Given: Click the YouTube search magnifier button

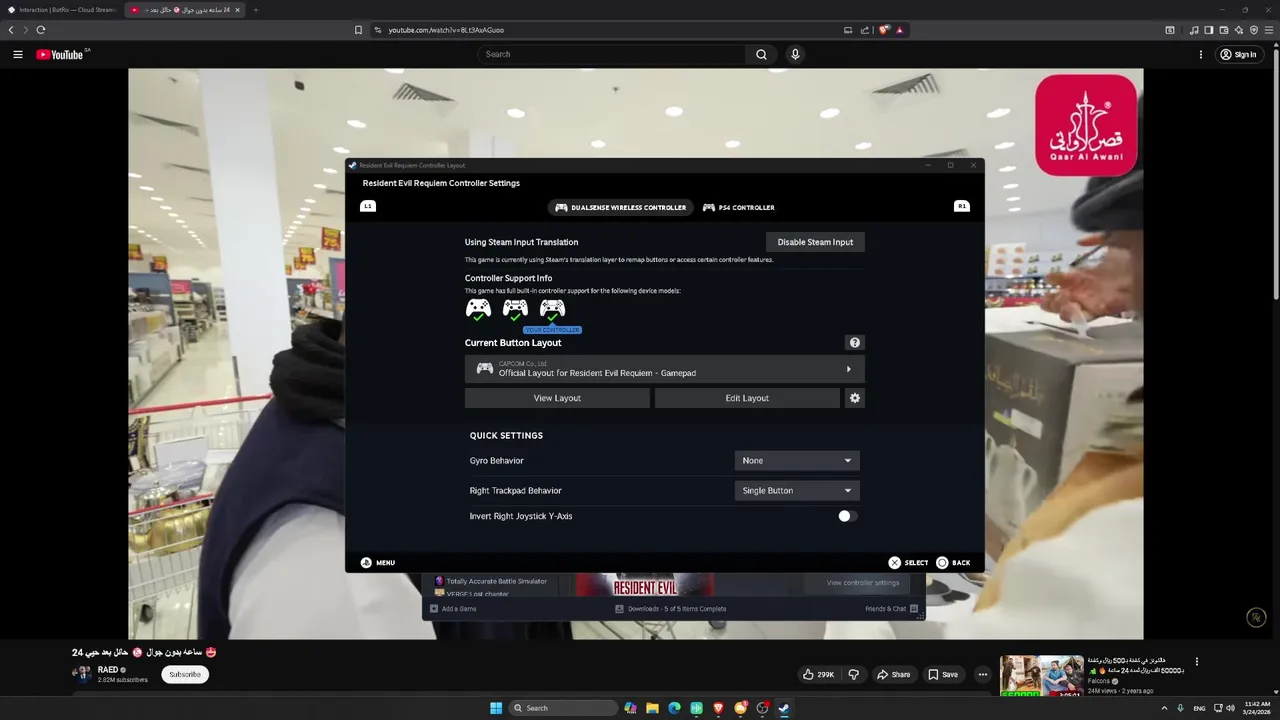Looking at the screenshot, I should [761, 55].
